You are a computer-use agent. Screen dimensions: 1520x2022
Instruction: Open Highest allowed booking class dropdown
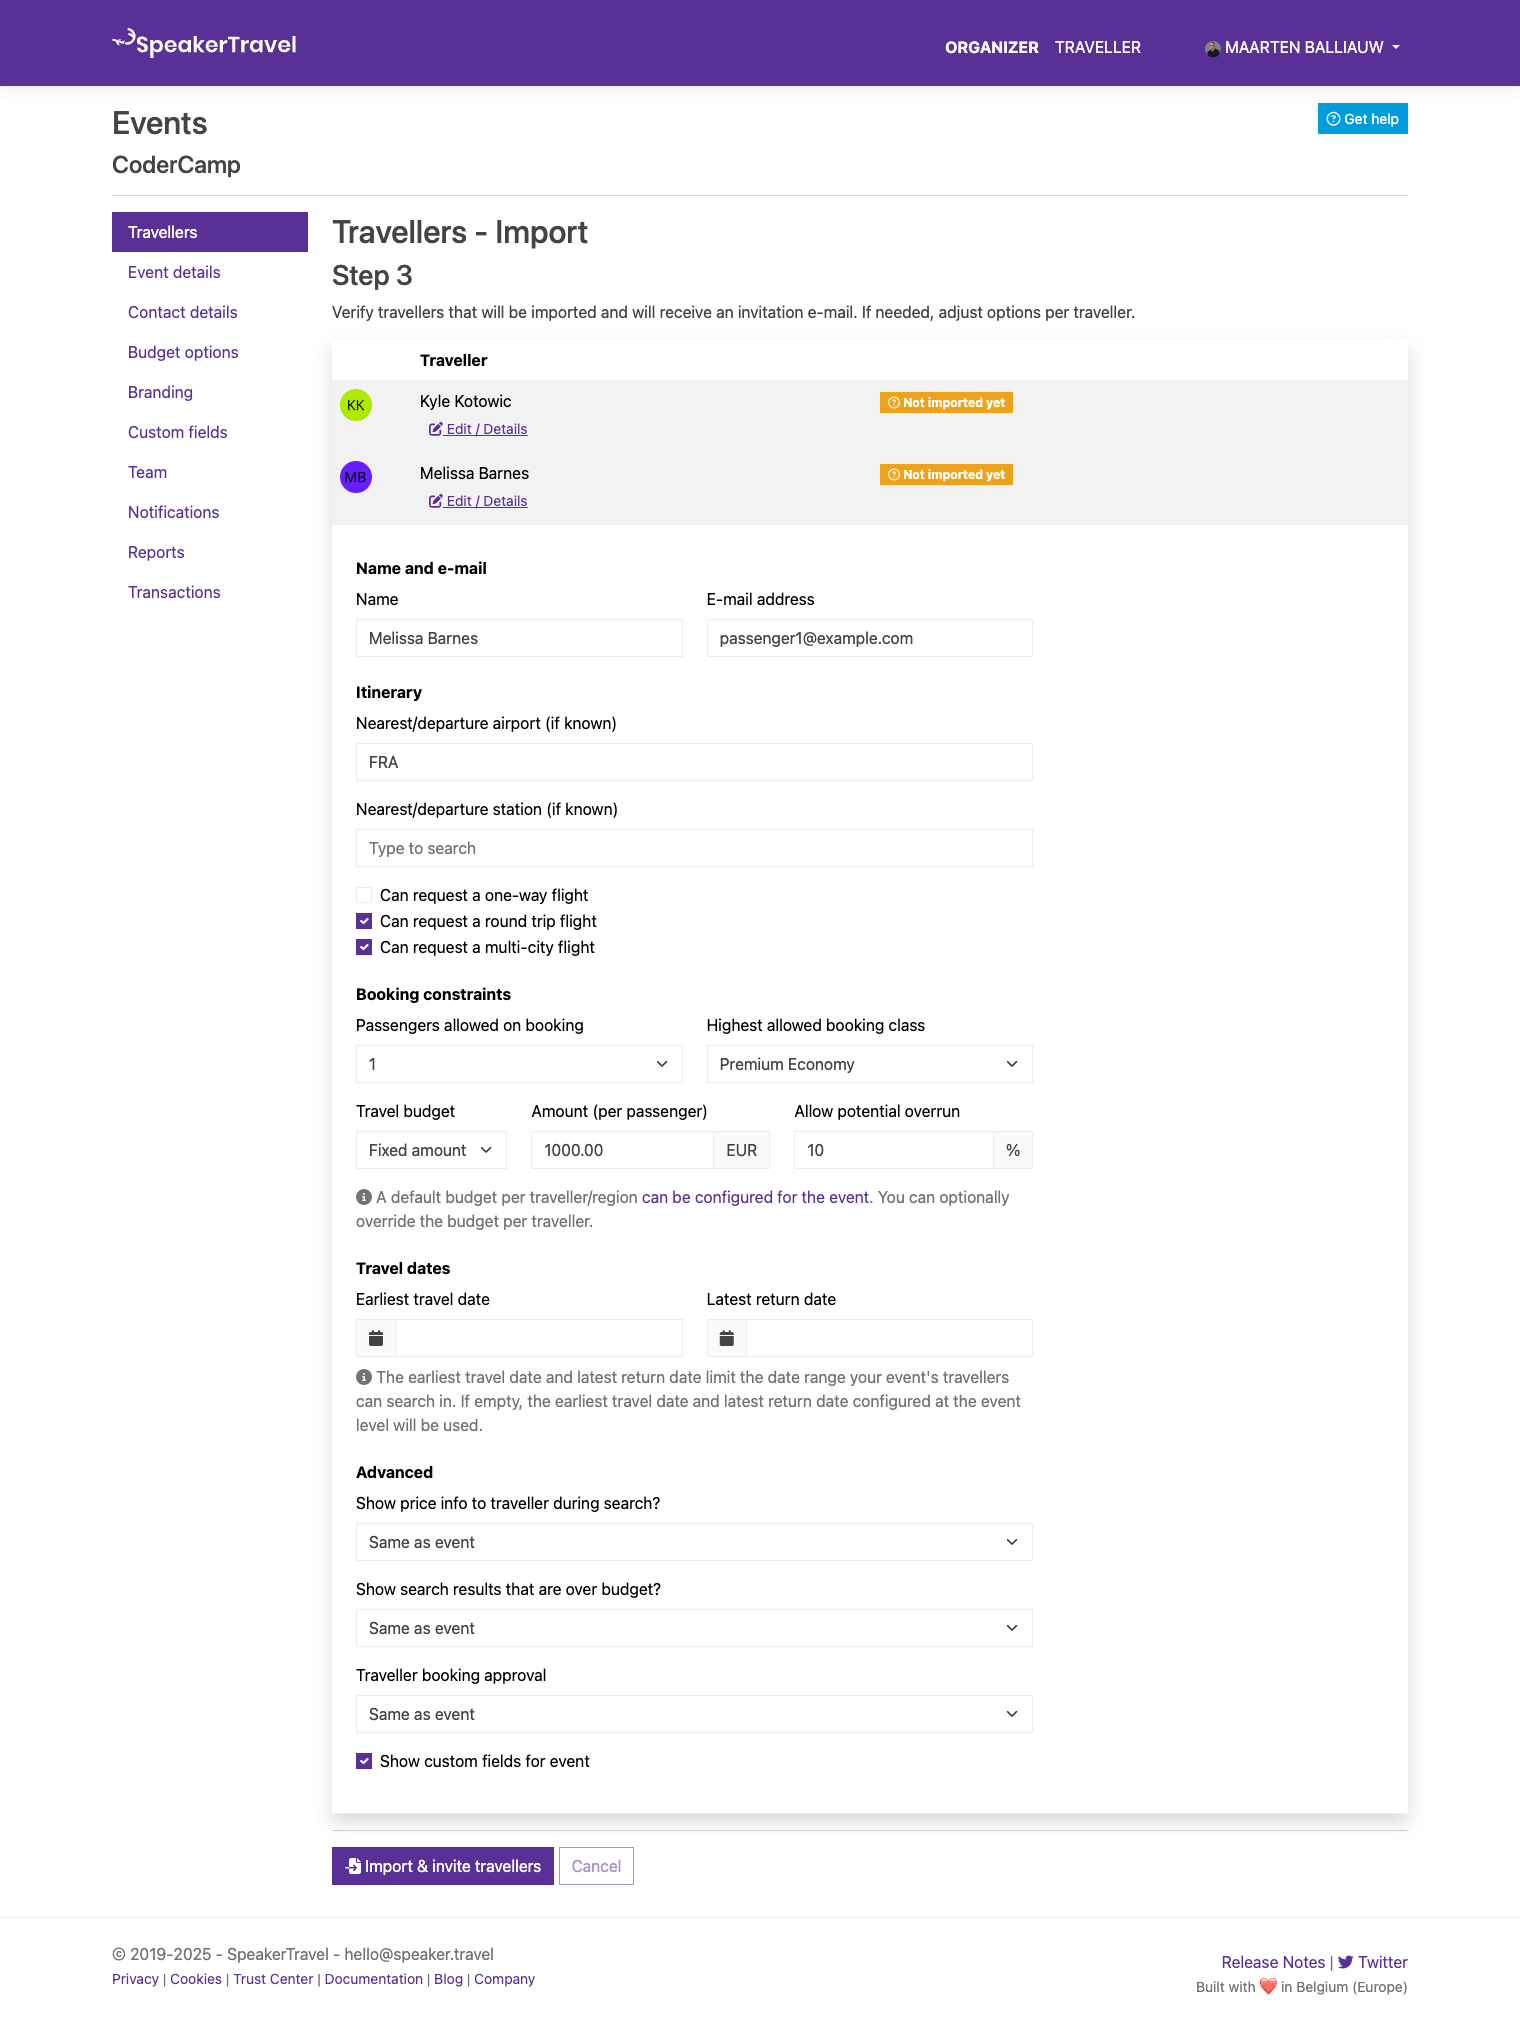[x=868, y=1064]
